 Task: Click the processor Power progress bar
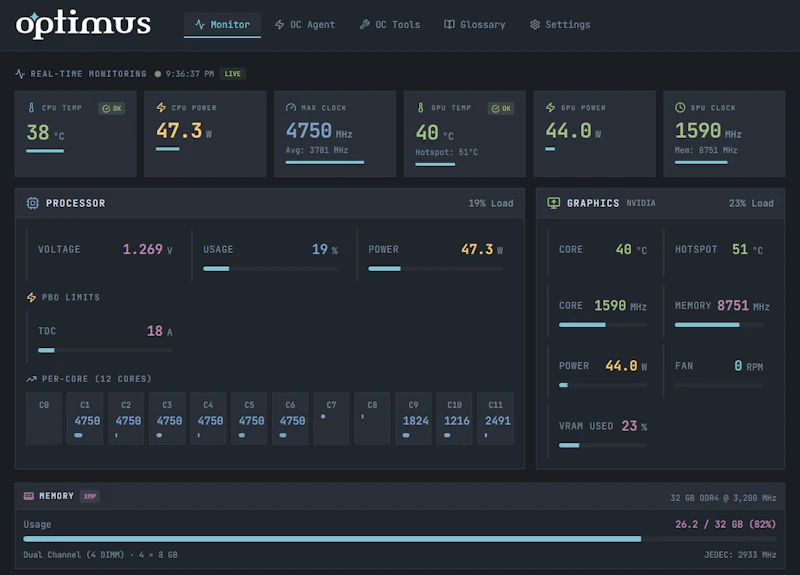(436, 268)
